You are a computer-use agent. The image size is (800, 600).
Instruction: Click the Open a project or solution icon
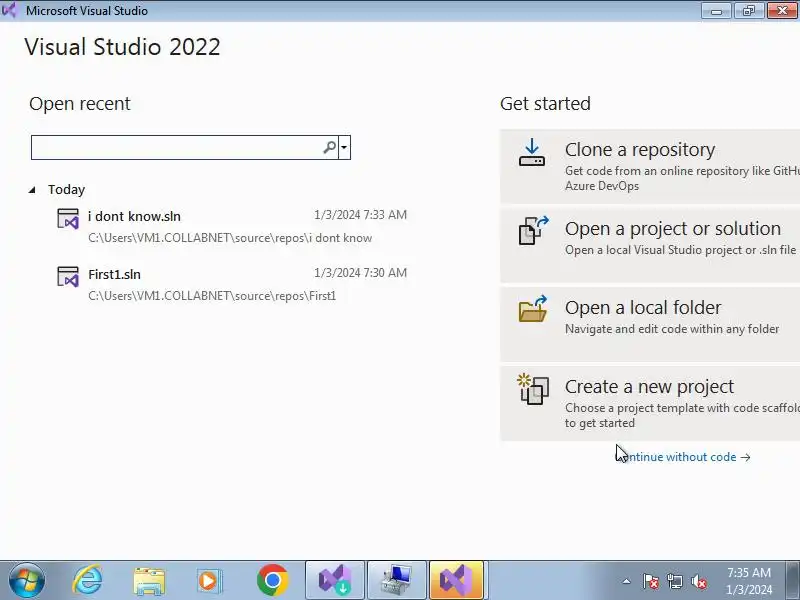[x=533, y=231]
